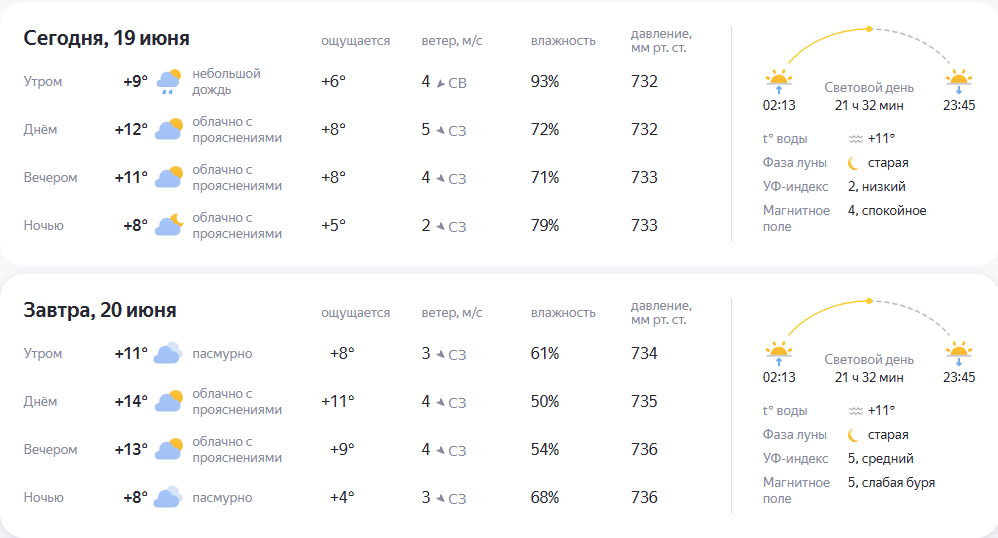Click the sun position dot on today's arc

[869, 29]
